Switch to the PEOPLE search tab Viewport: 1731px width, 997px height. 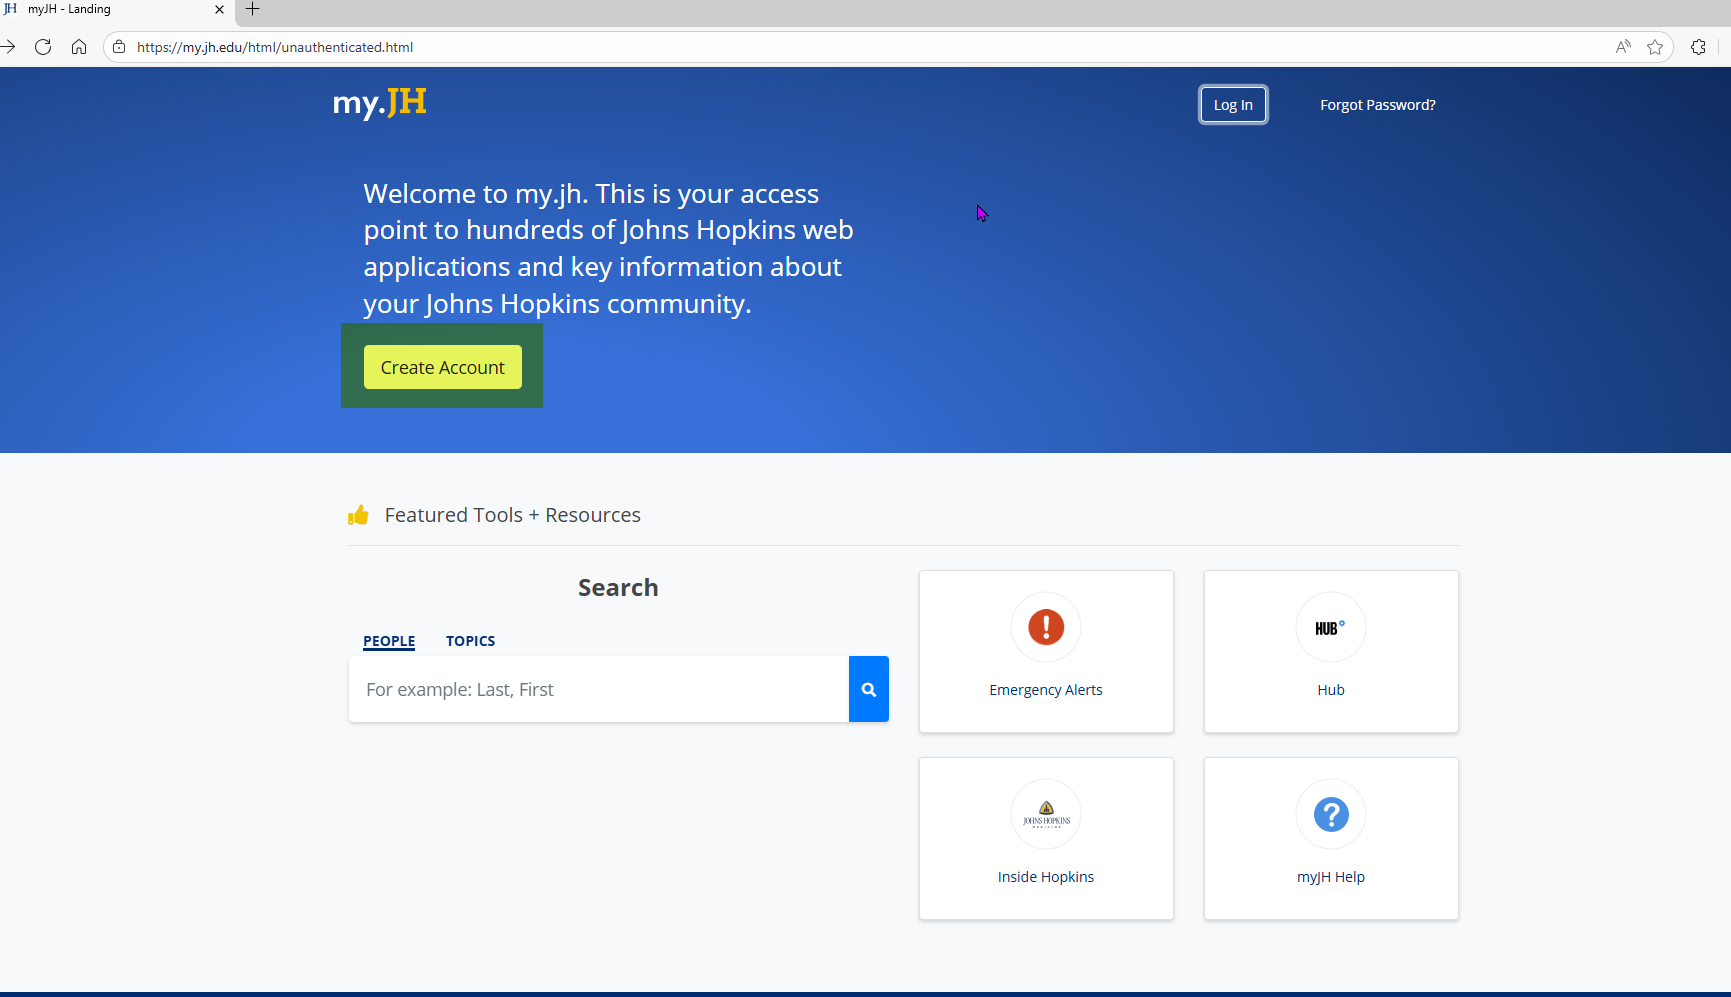pos(389,641)
